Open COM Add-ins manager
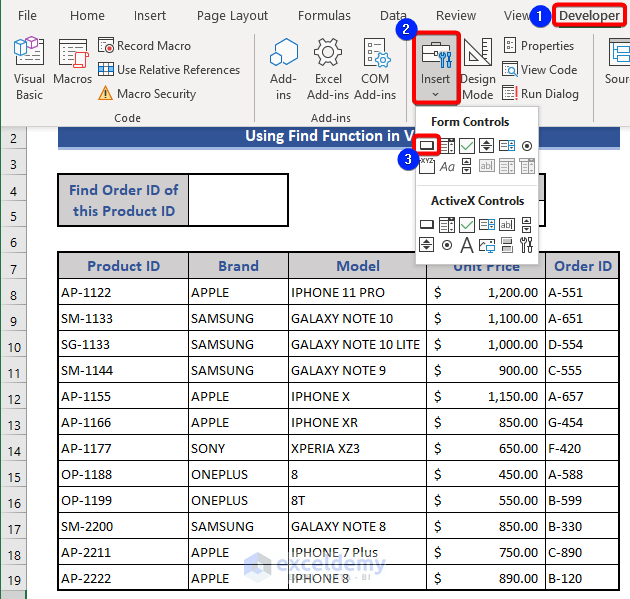 point(375,69)
